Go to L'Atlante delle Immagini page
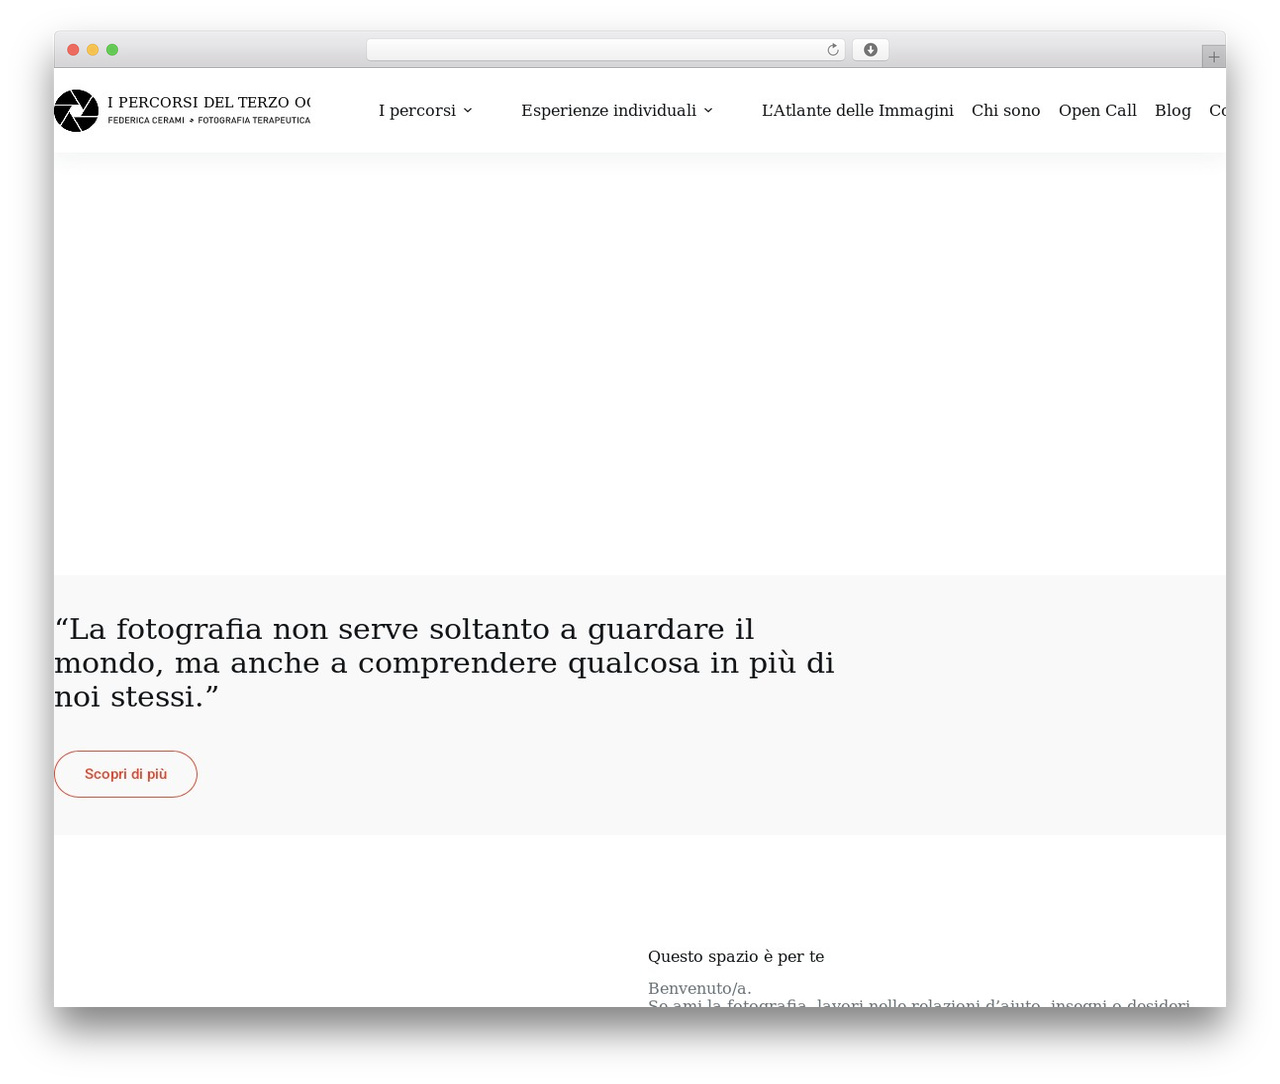Image resolution: width=1280 pixels, height=1084 pixels. click(x=857, y=111)
